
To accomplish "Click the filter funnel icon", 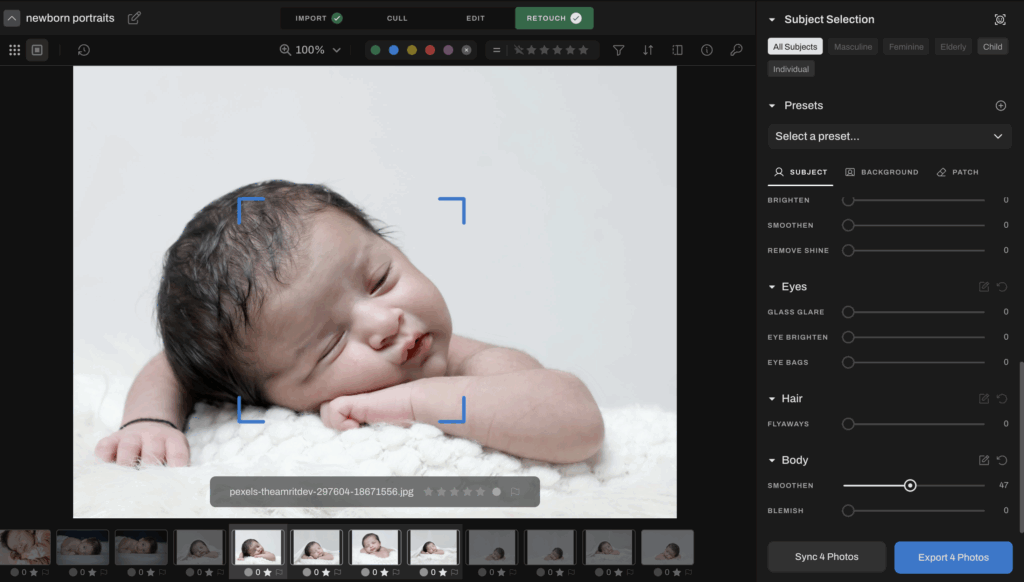I will 618,49.
